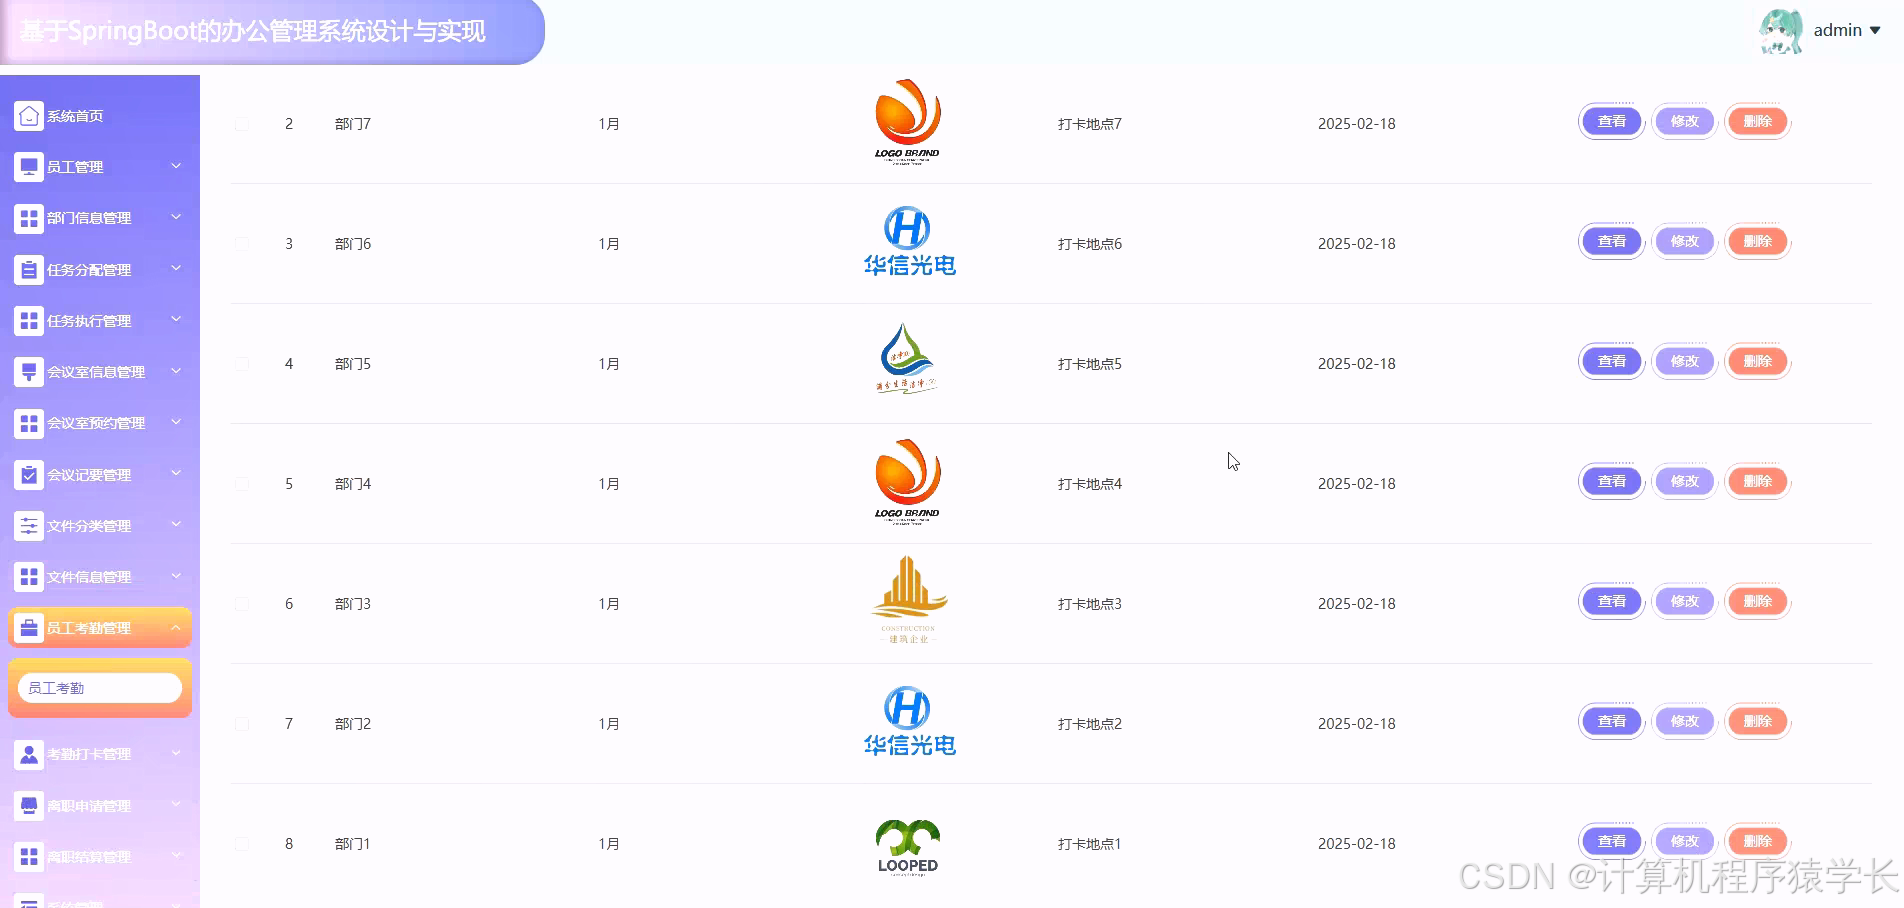Tick the checkbox for row 部门7
Viewport: 1904px width, 908px height.
pyautogui.click(x=242, y=124)
